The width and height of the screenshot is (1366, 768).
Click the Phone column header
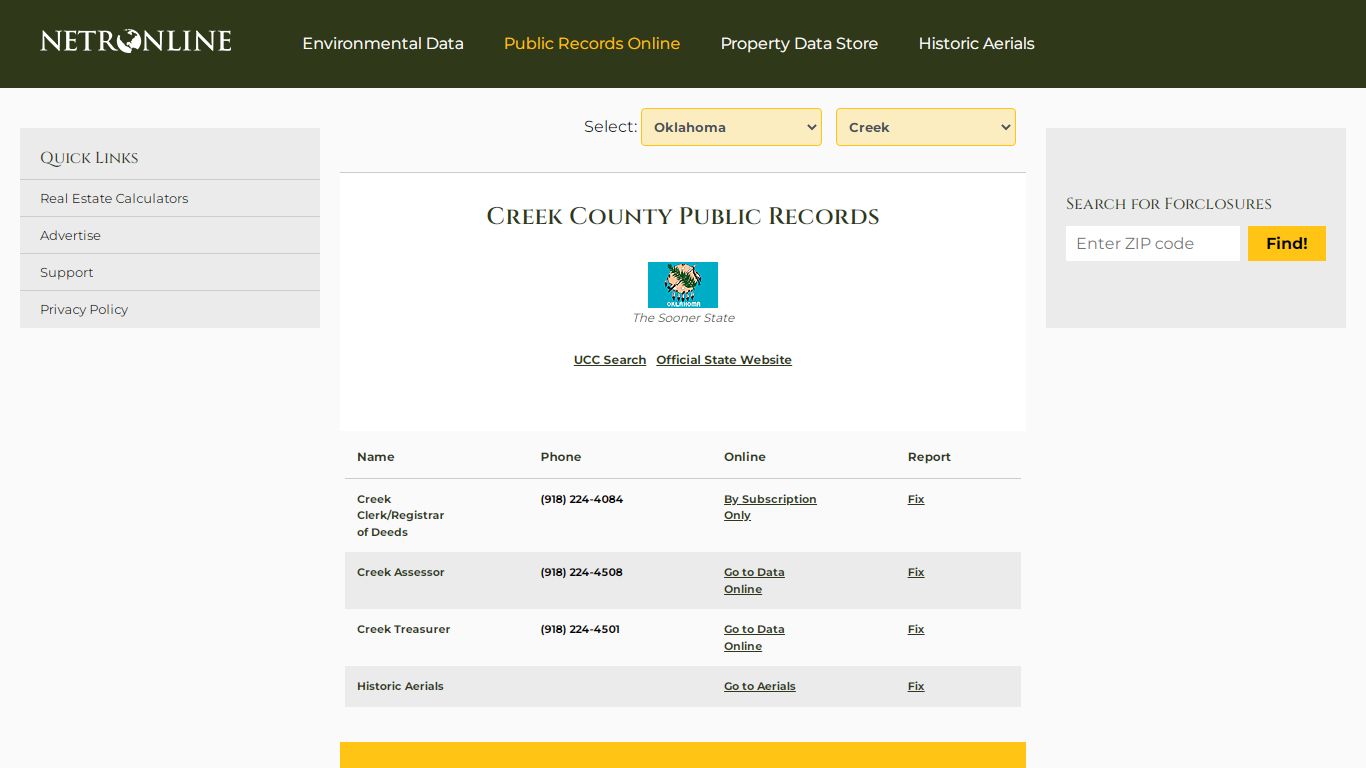[x=561, y=457]
